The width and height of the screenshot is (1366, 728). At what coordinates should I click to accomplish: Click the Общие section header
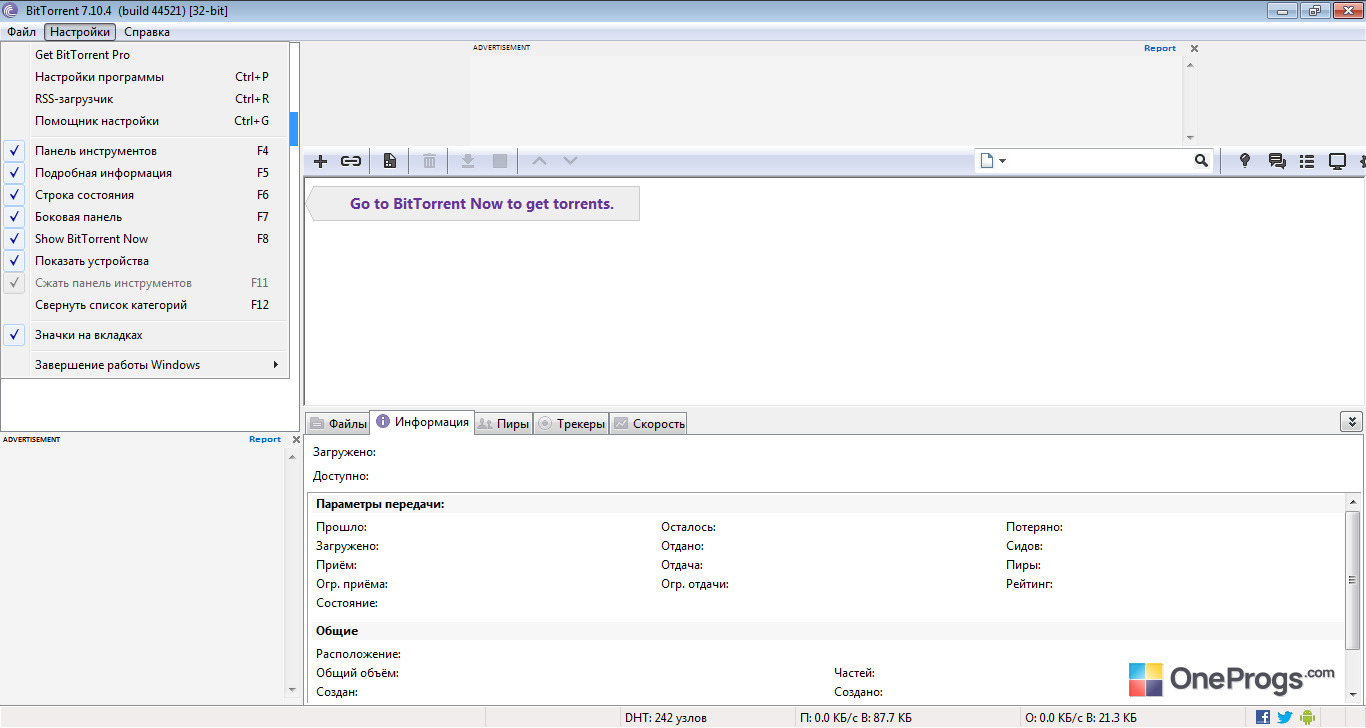coord(337,631)
